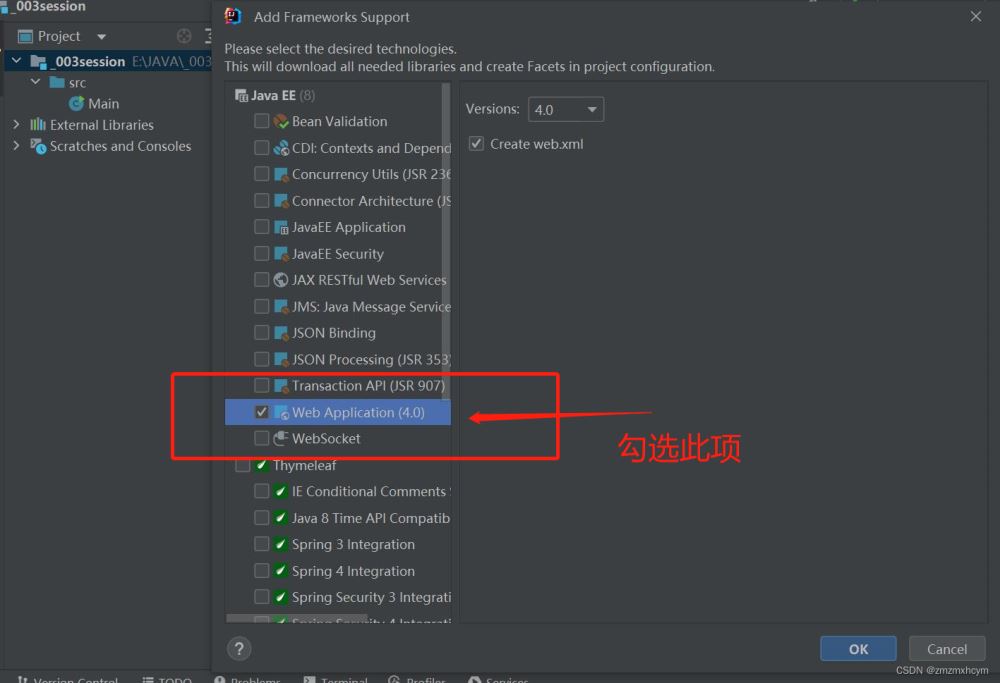This screenshot has width=1000, height=683.
Task: Open the TODO tool tab
Action: [167, 680]
